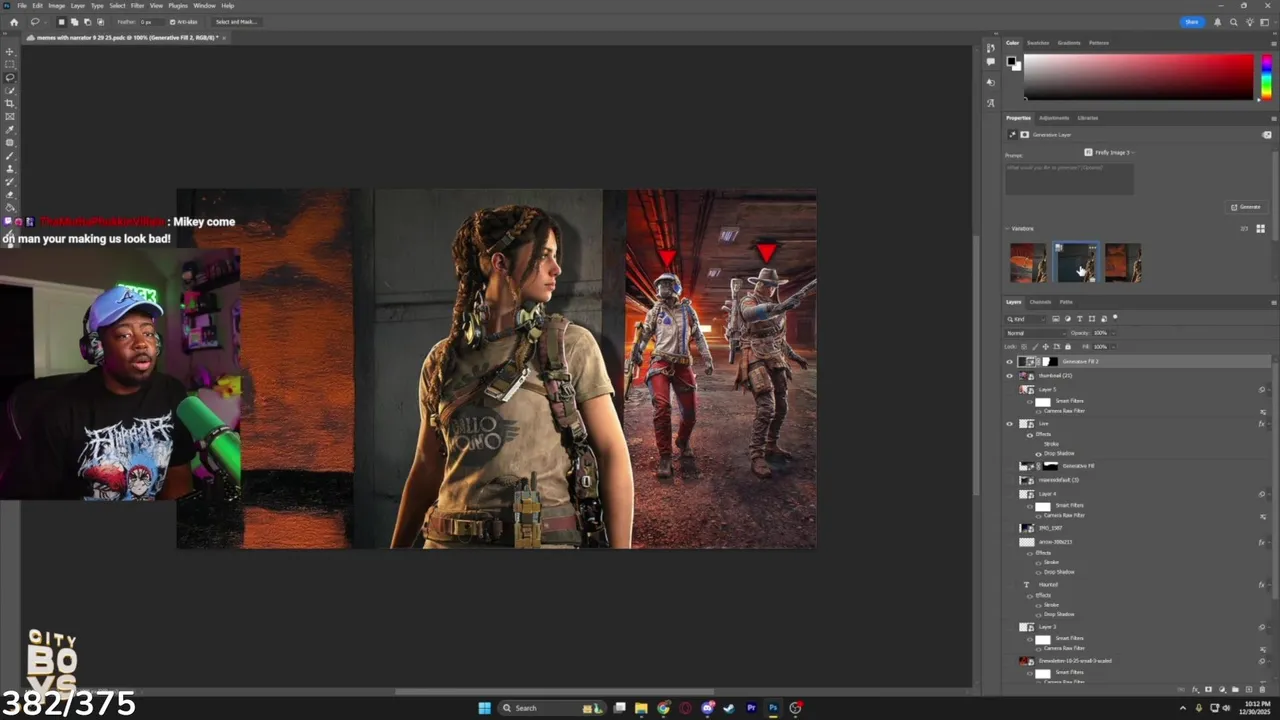Open the Comments panel icon
This screenshot has width=1280, height=720.
991,61
